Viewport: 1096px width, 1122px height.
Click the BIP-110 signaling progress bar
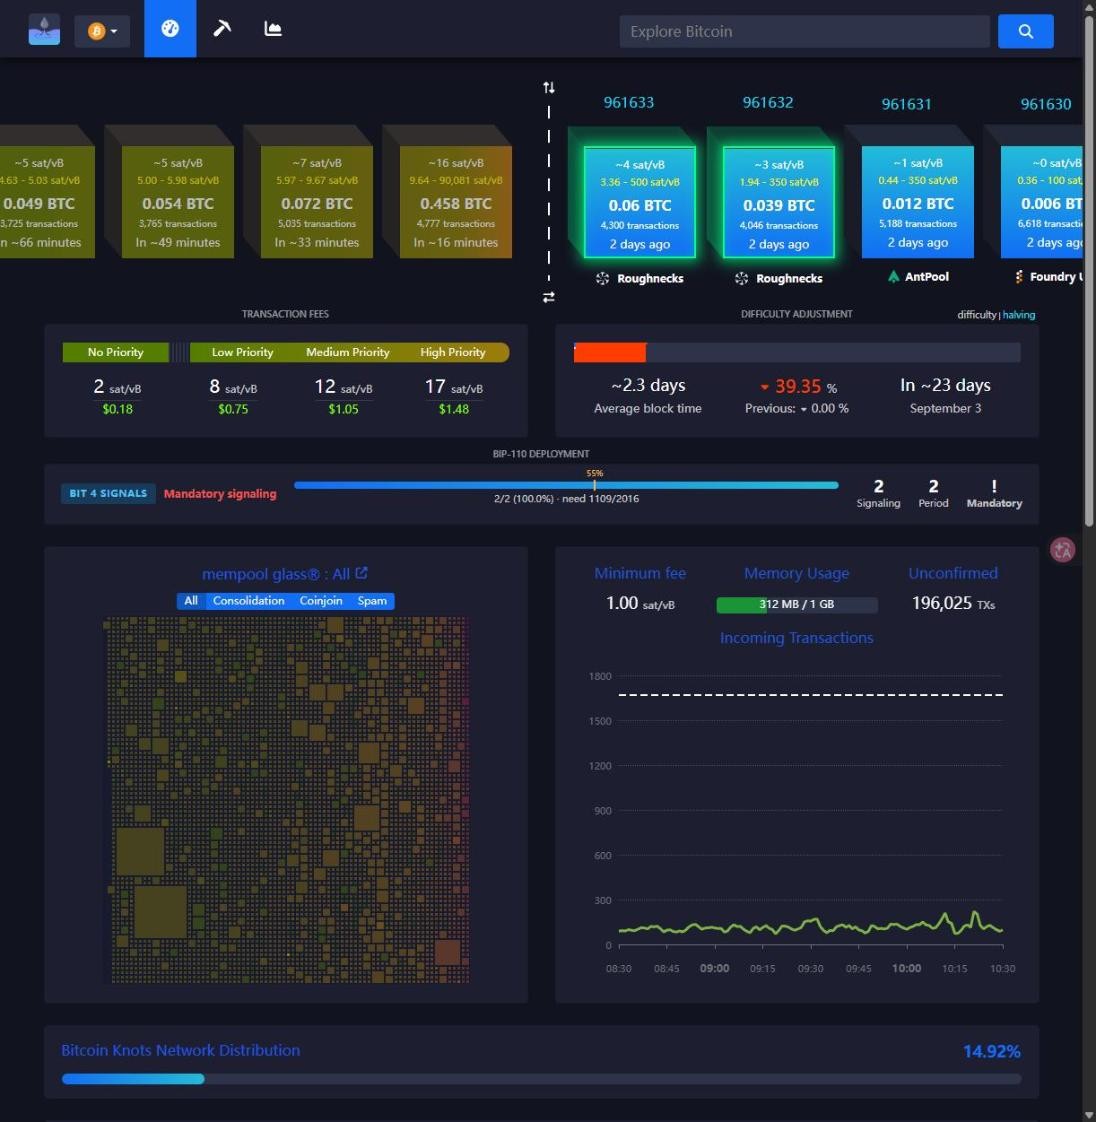pos(566,485)
